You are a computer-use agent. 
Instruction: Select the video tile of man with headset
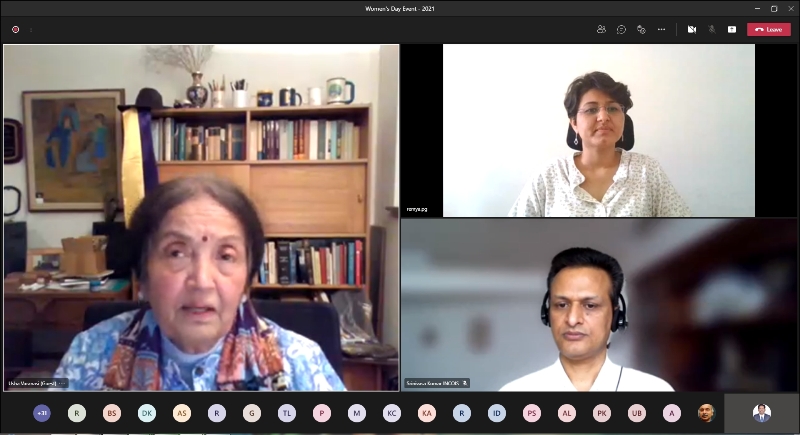pos(598,305)
